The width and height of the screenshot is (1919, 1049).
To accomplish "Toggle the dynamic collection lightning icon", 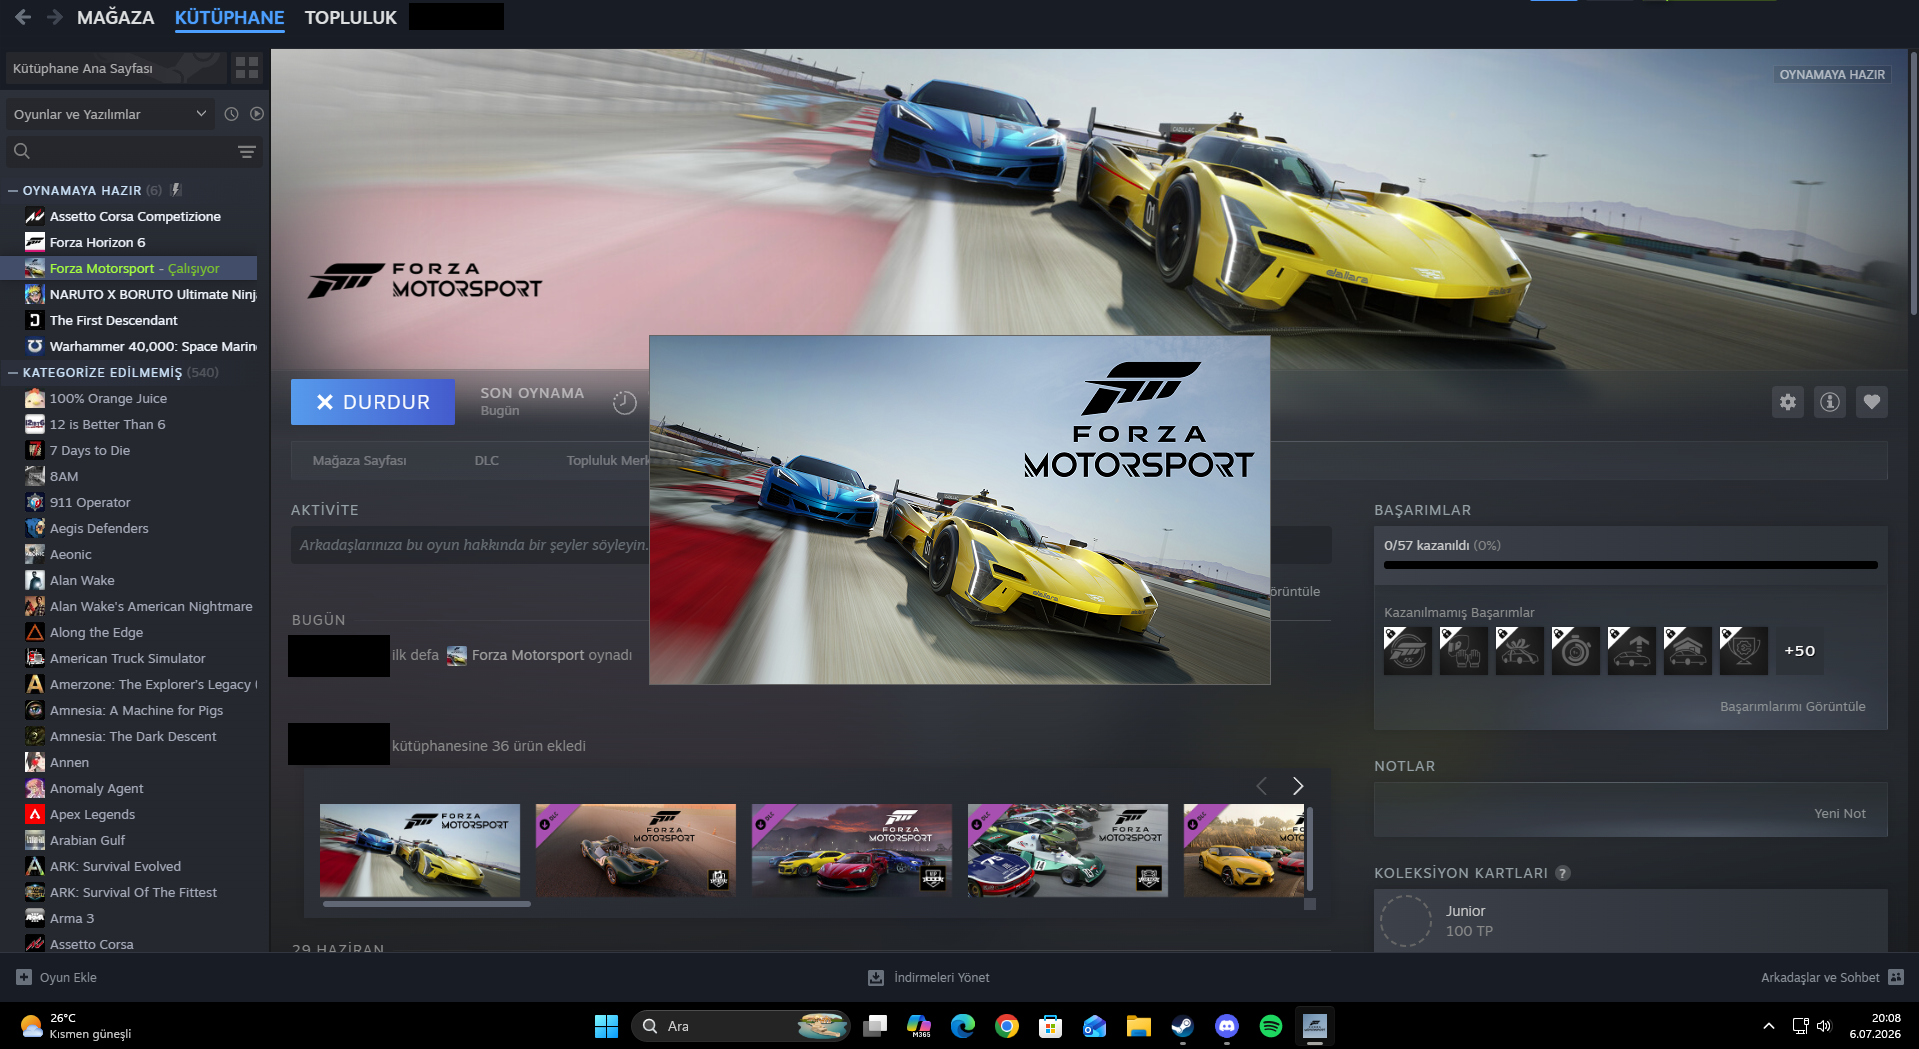I will pos(176,190).
